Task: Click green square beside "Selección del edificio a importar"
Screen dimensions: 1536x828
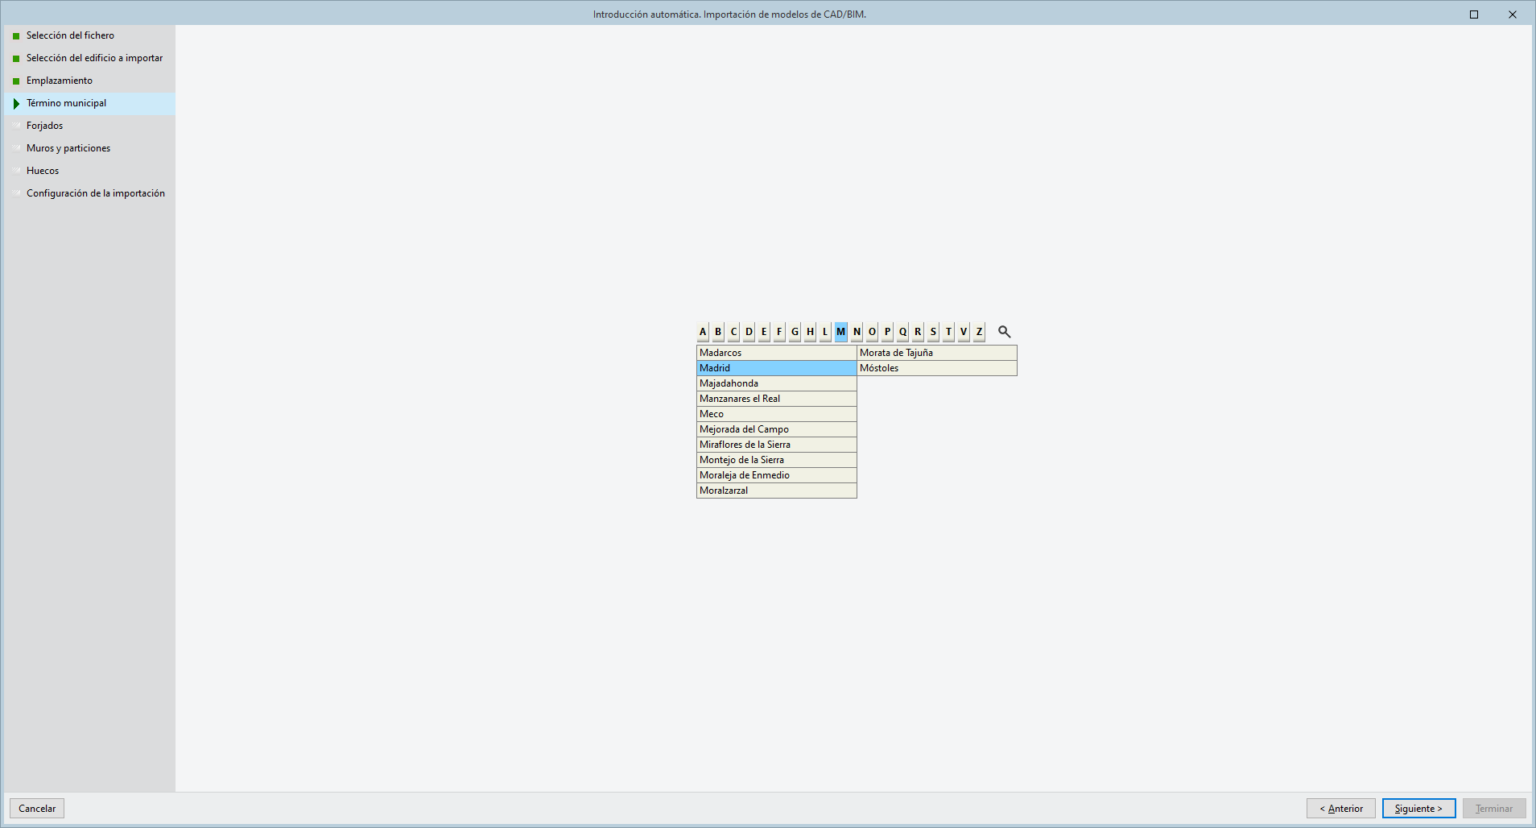Action: (x=17, y=57)
